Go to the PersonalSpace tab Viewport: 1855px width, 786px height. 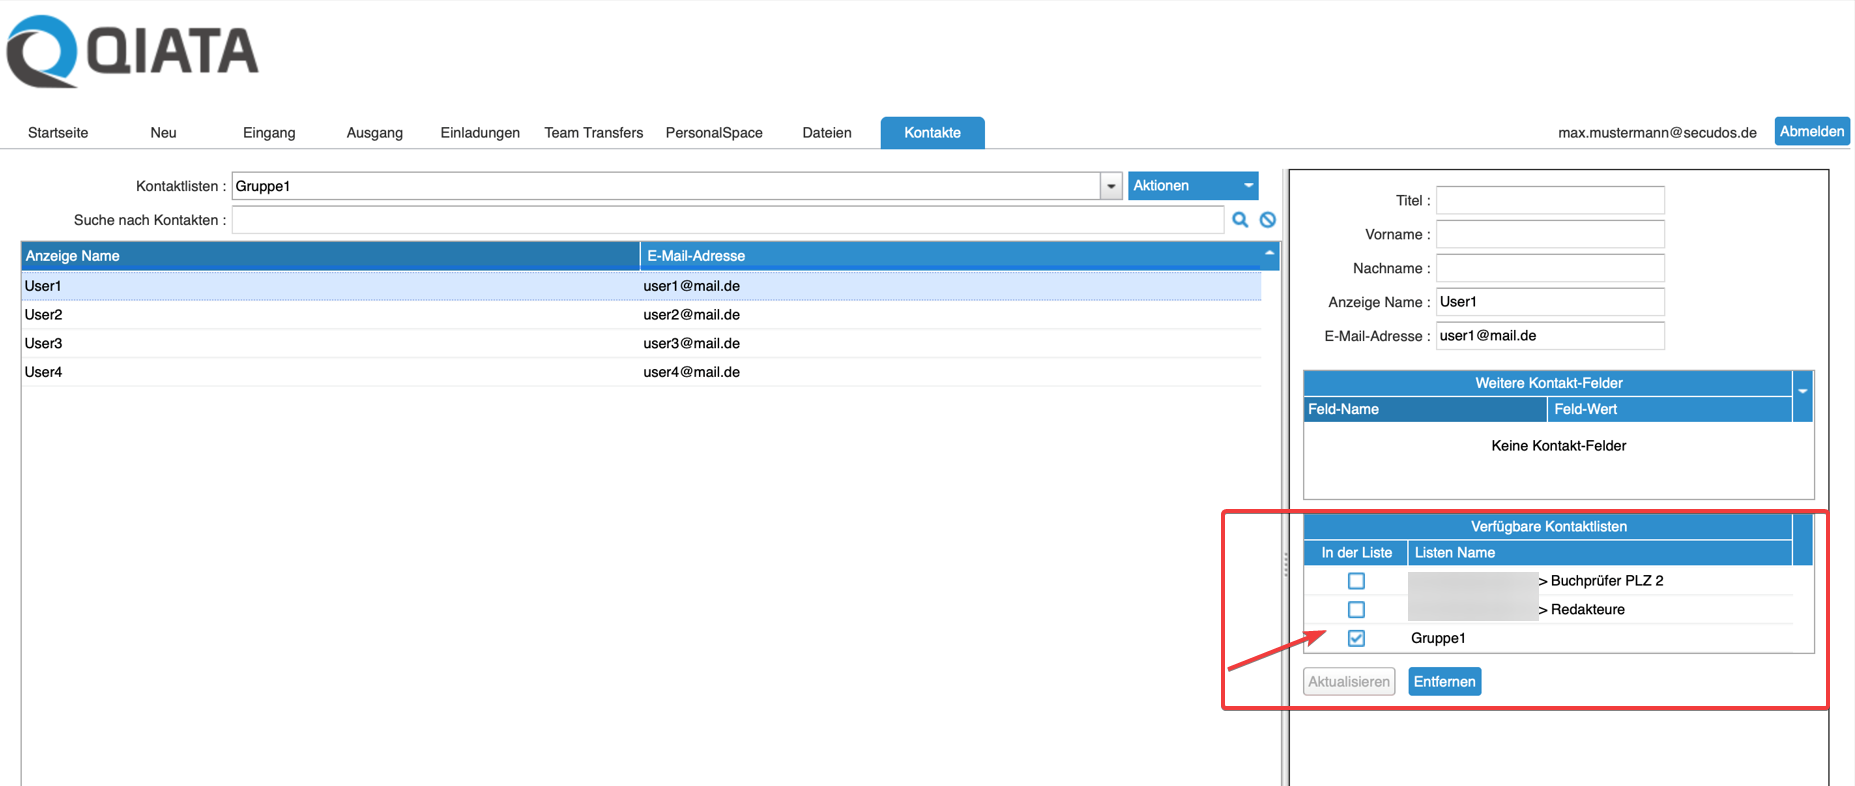[x=714, y=133]
